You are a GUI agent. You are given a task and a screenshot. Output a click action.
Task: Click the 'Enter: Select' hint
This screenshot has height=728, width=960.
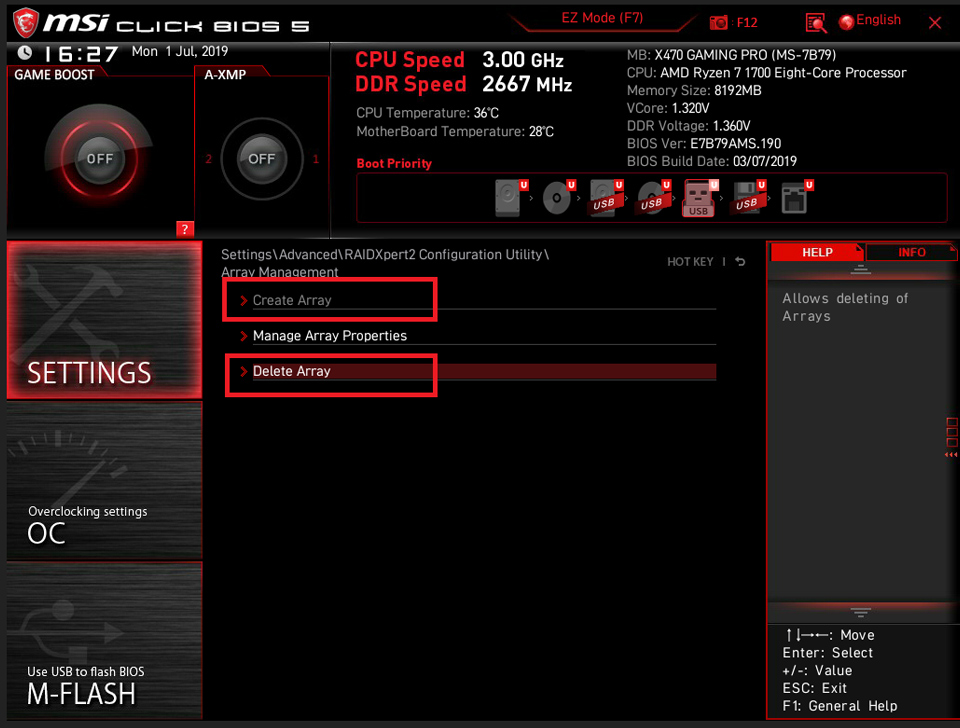pyautogui.click(x=828, y=653)
